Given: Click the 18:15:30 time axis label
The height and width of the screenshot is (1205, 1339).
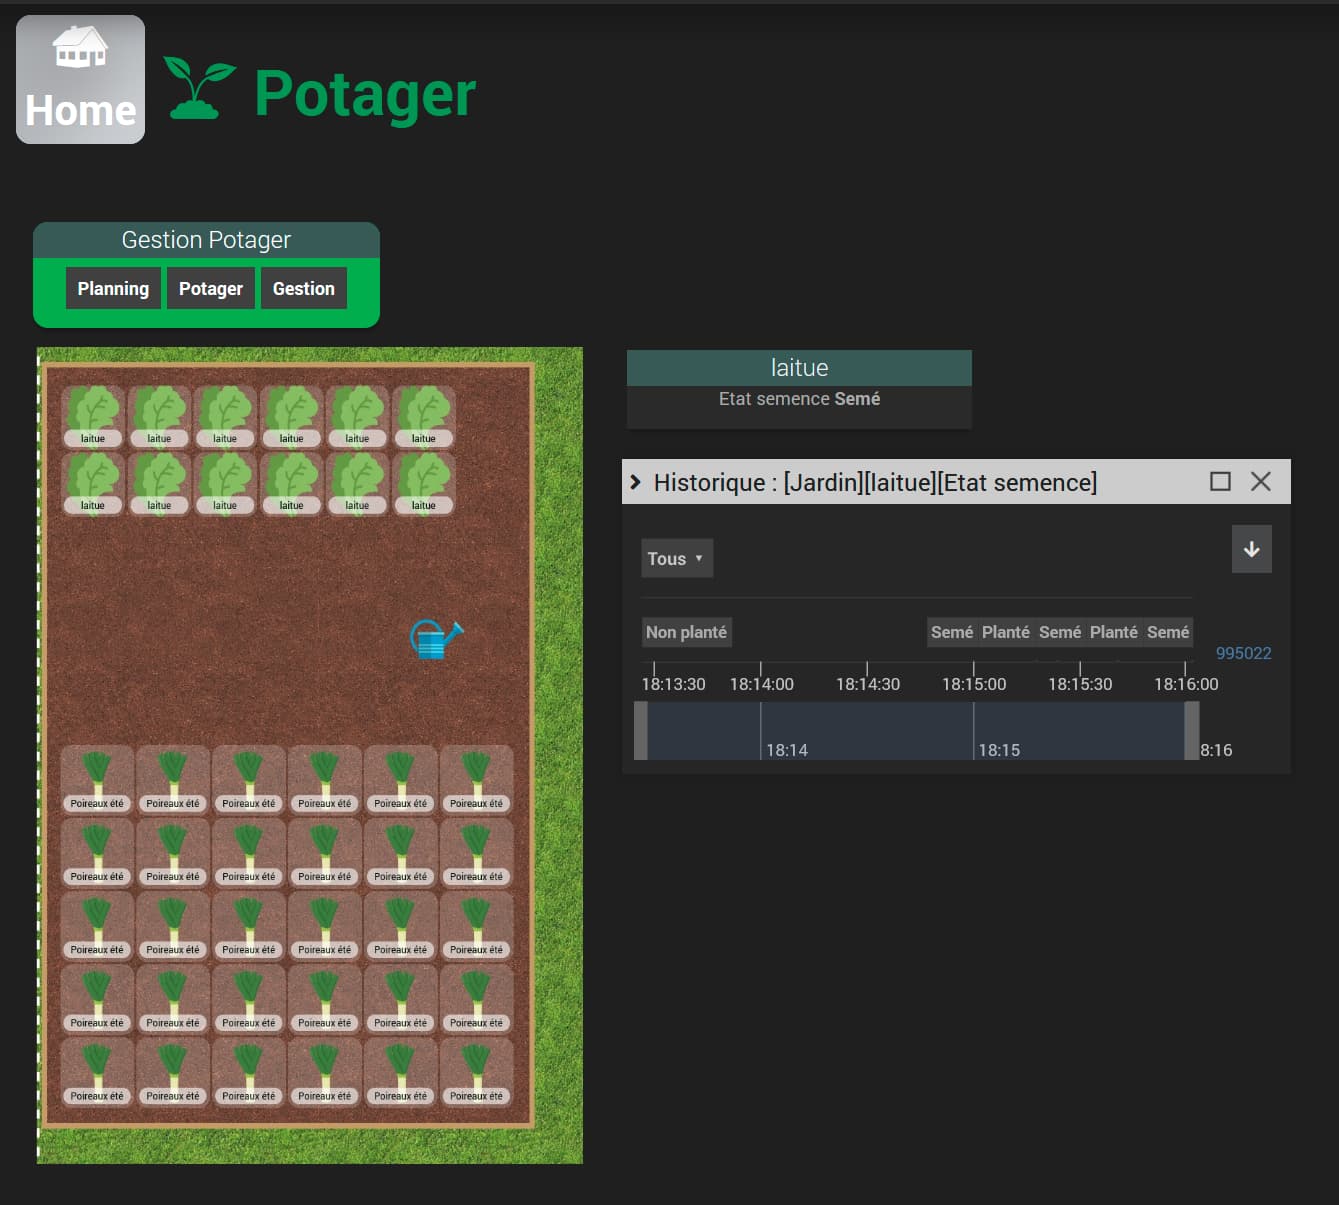Looking at the screenshot, I should tap(1080, 684).
